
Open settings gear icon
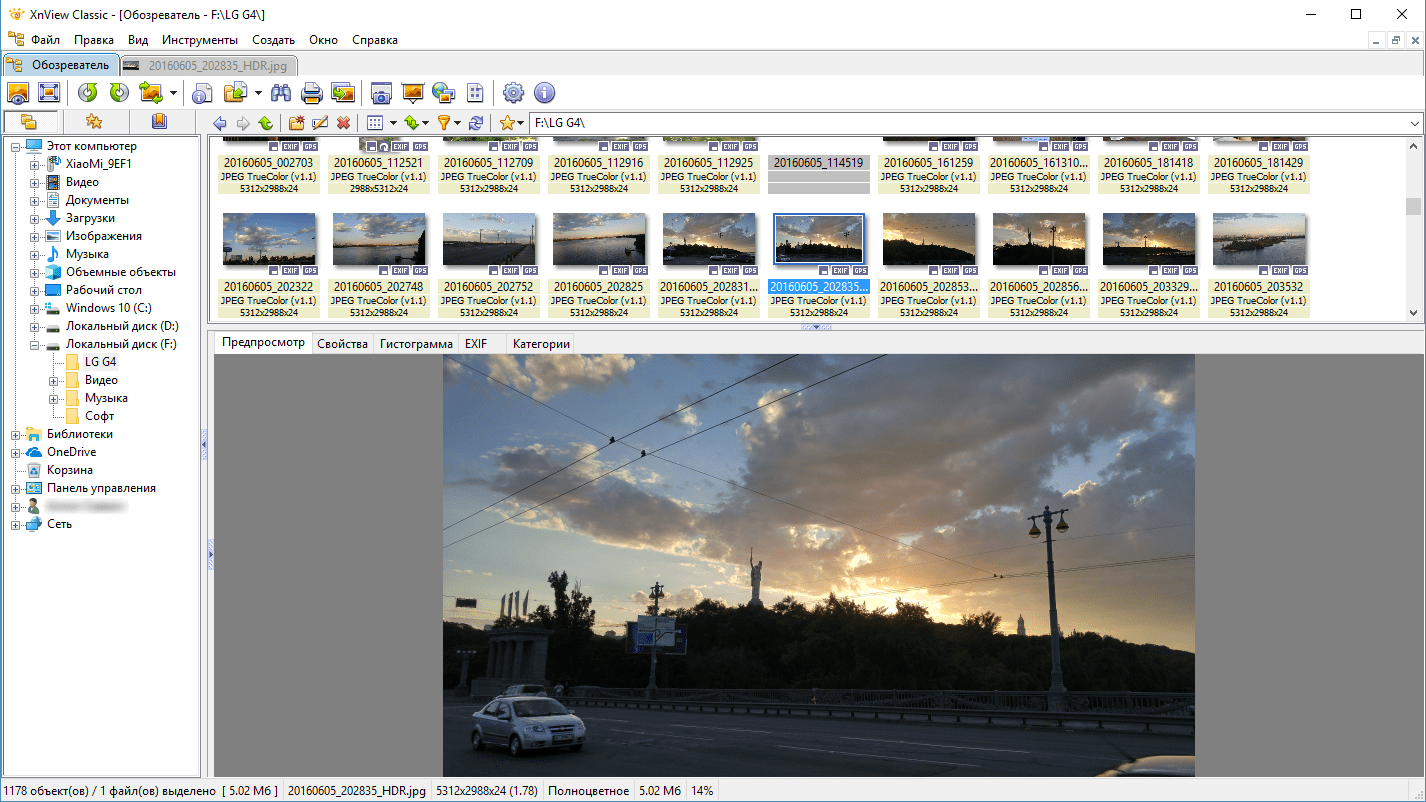point(513,93)
